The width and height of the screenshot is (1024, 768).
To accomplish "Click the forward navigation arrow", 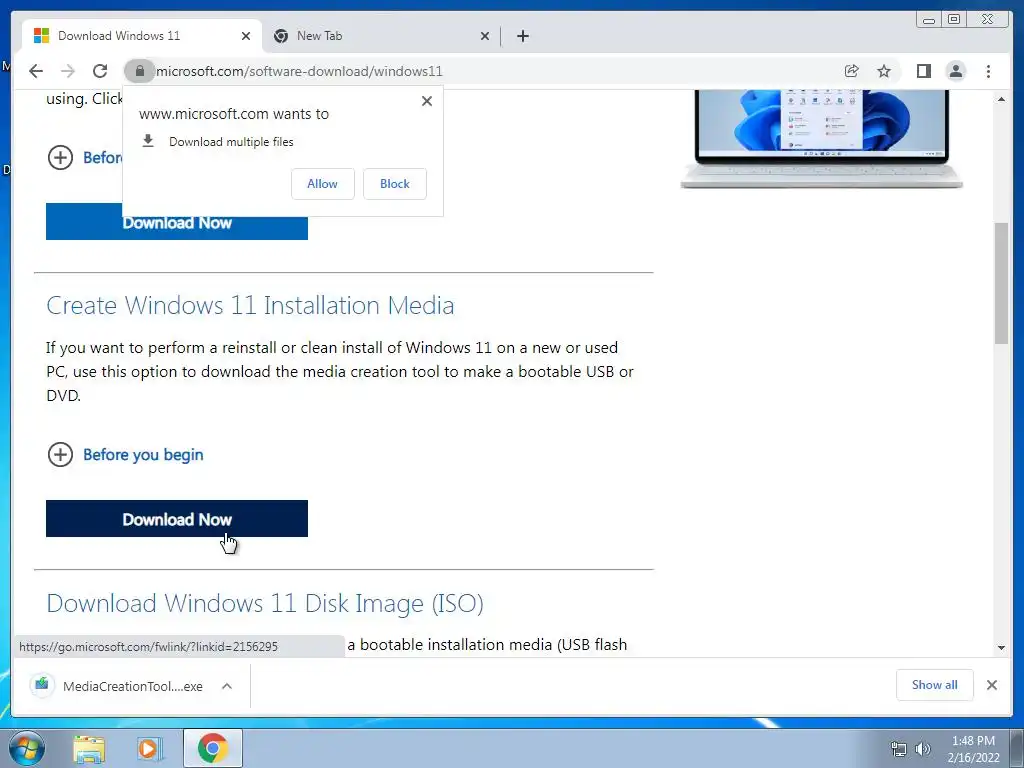I will [67, 71].
